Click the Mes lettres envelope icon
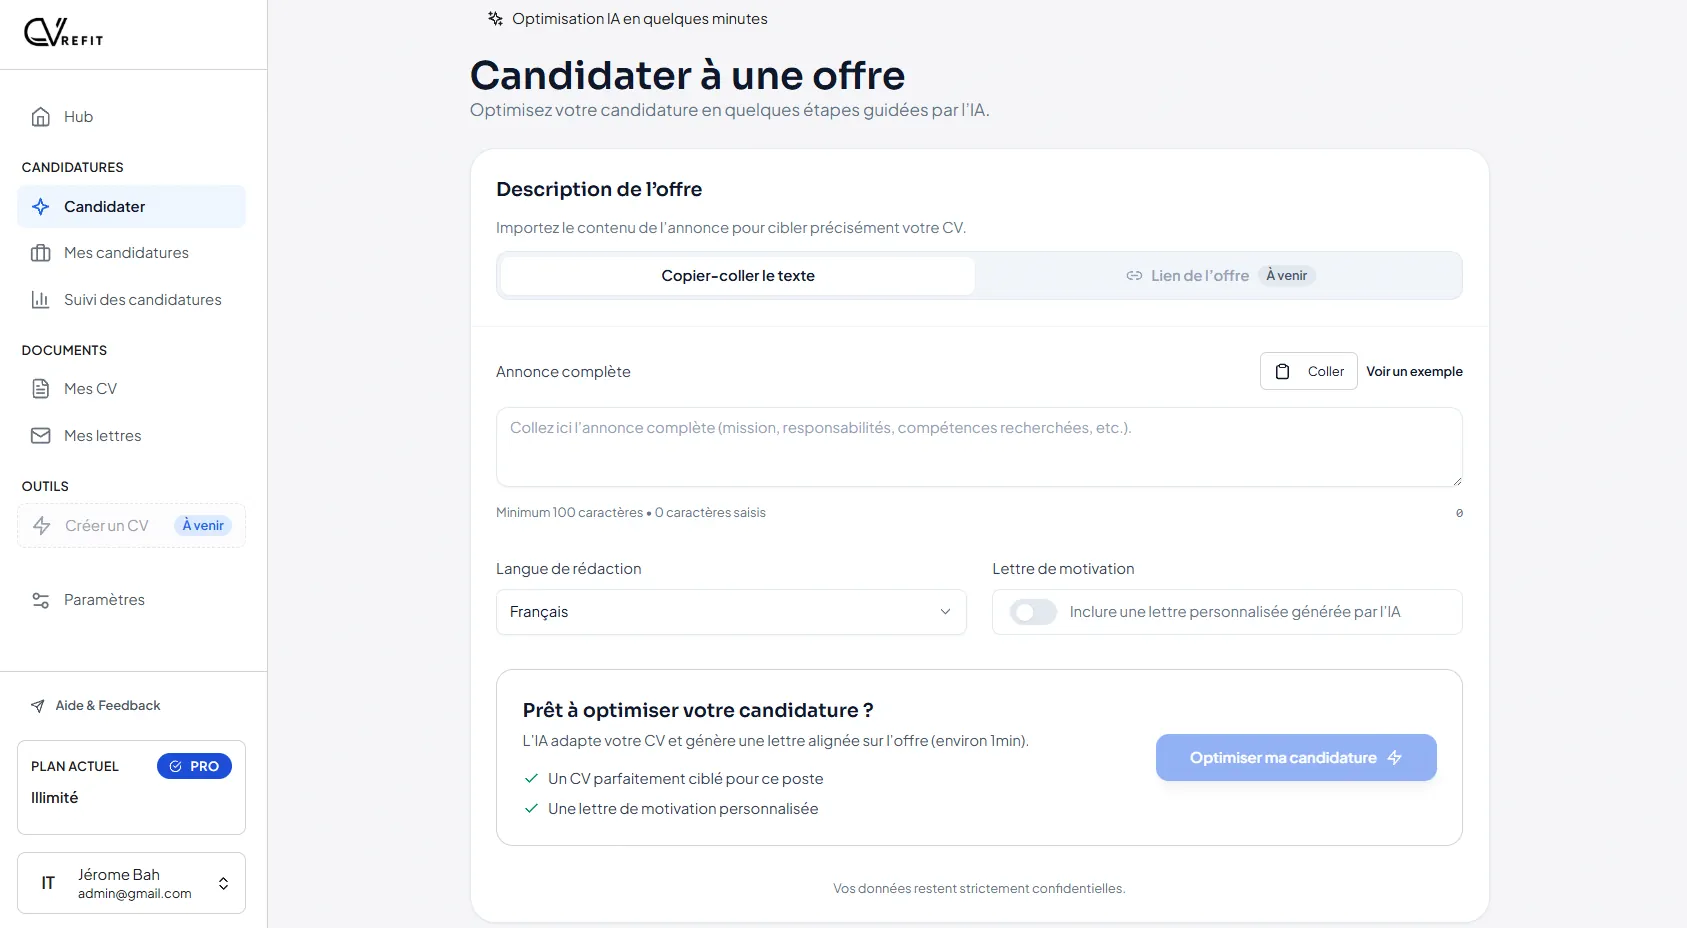Viewport: 1687px width, 928px height. click(41, 436)
